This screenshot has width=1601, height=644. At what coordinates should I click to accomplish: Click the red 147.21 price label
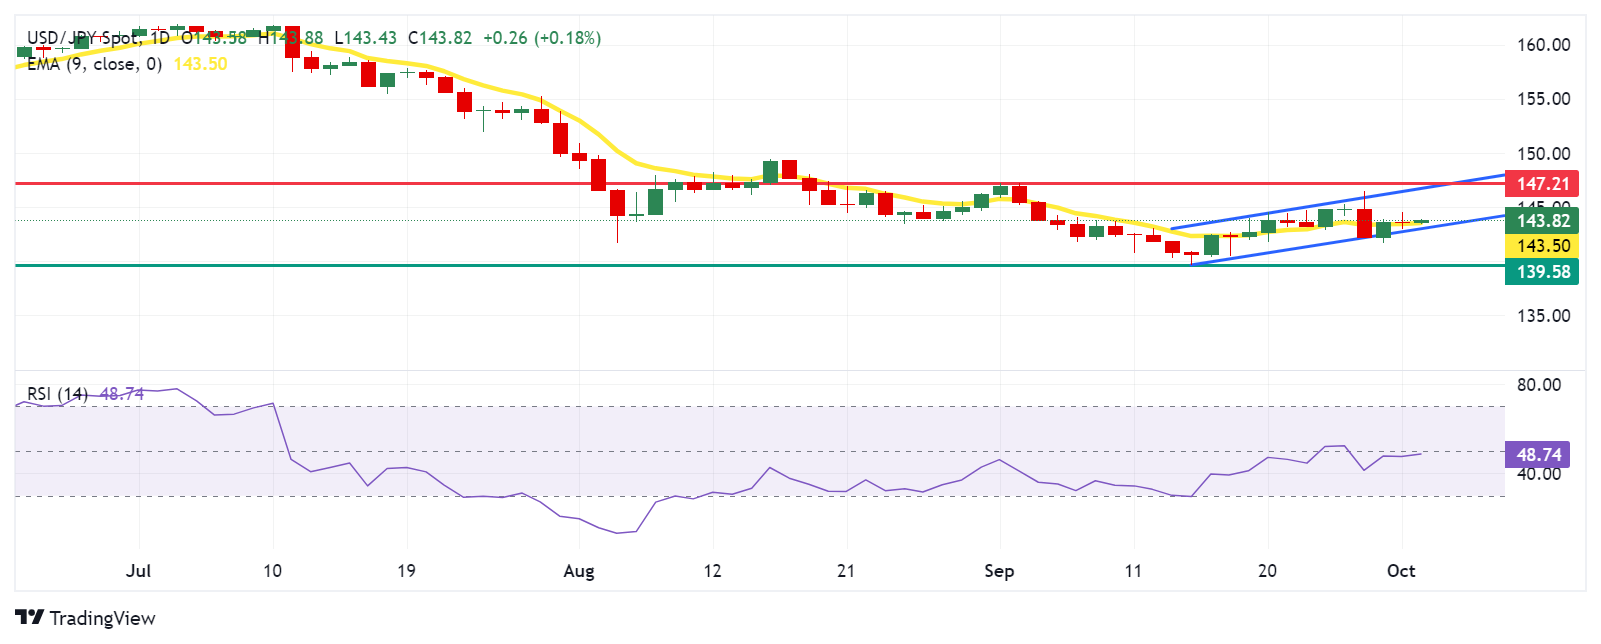coord(1542,183)
